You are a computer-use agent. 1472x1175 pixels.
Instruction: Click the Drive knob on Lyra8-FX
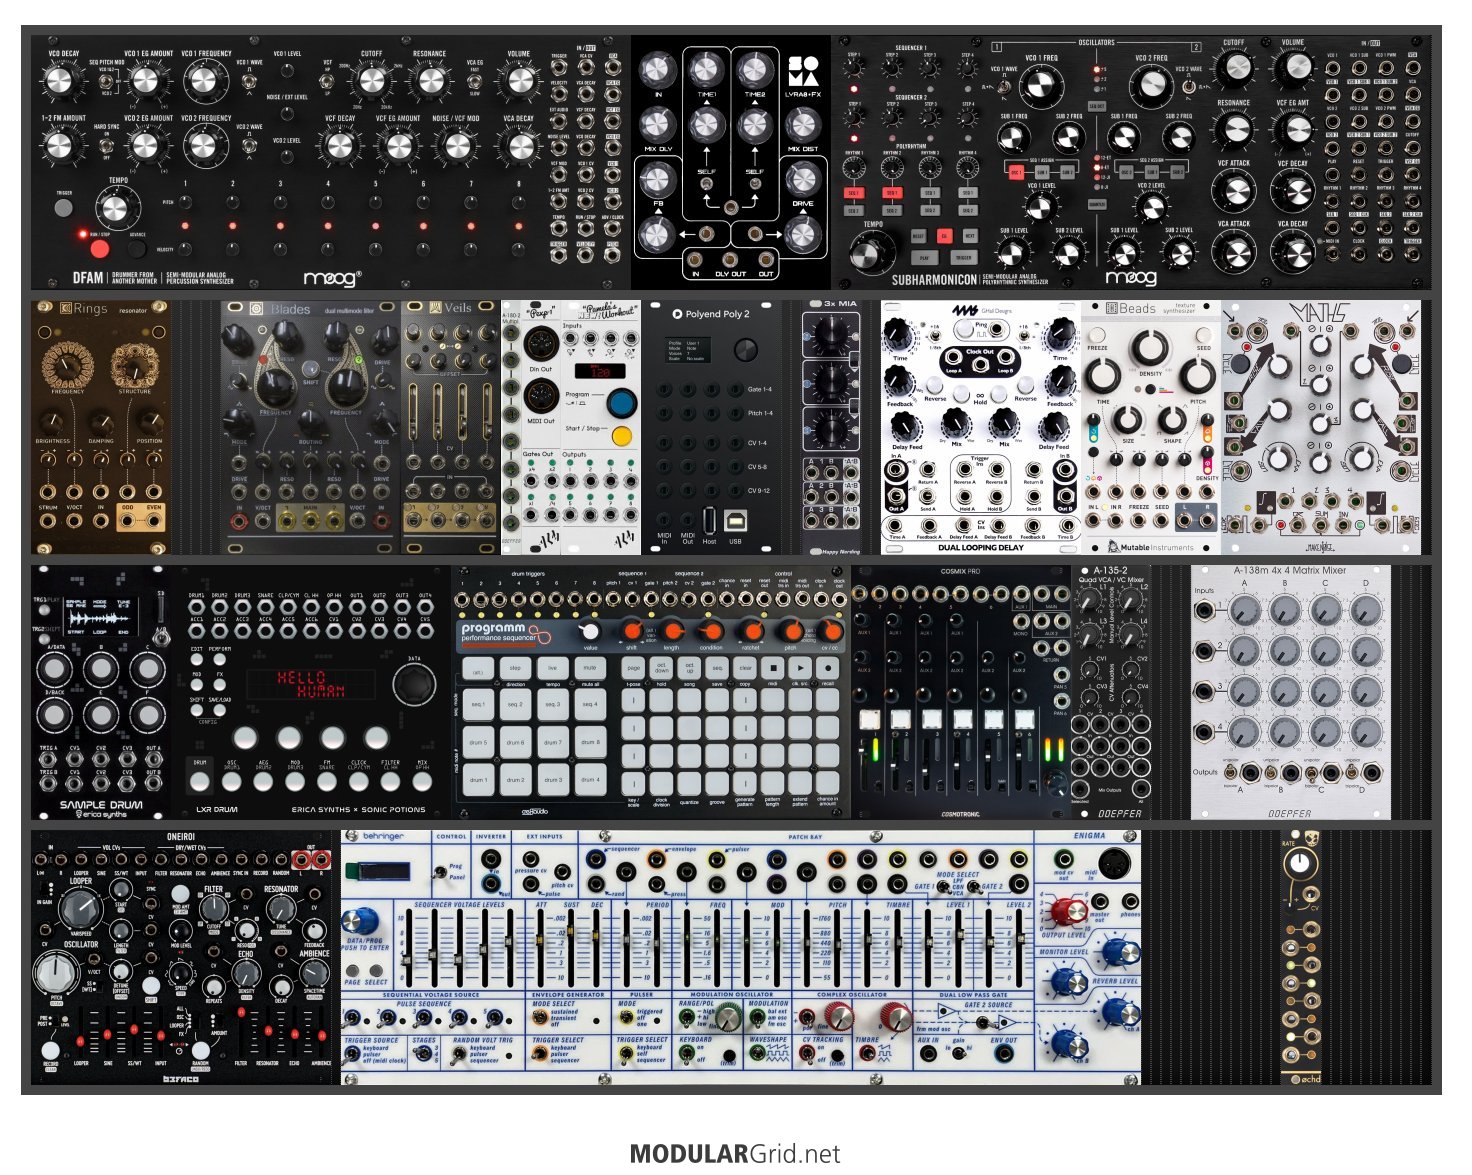click(802, 180)
